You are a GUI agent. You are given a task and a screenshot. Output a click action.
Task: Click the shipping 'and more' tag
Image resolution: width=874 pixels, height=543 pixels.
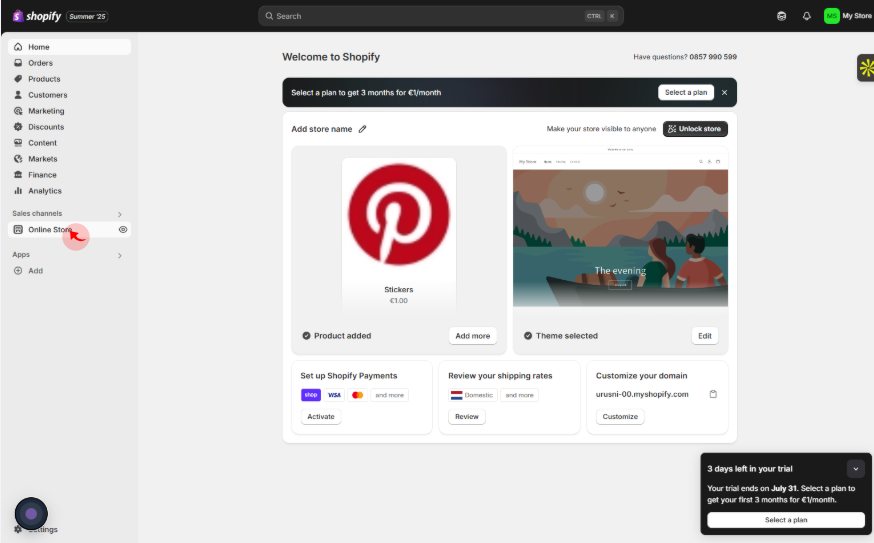[x=519, y=395]
